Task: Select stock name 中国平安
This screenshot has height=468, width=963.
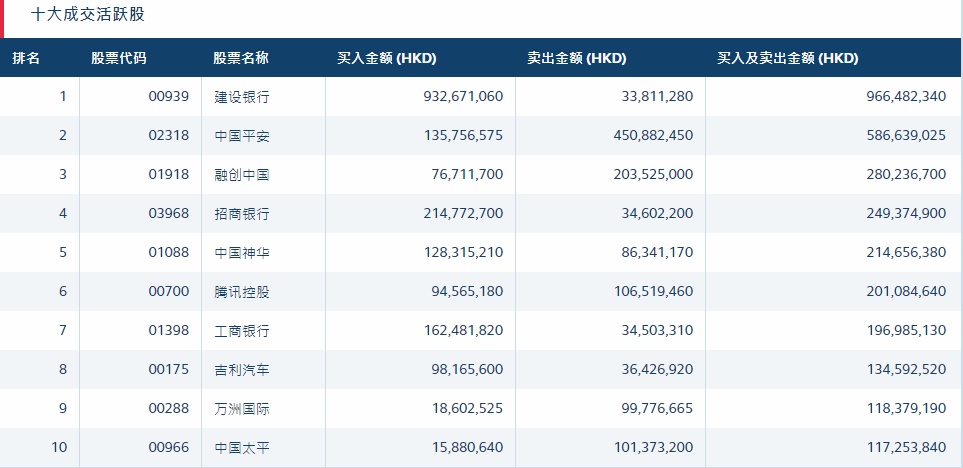Action: [242, 136]
